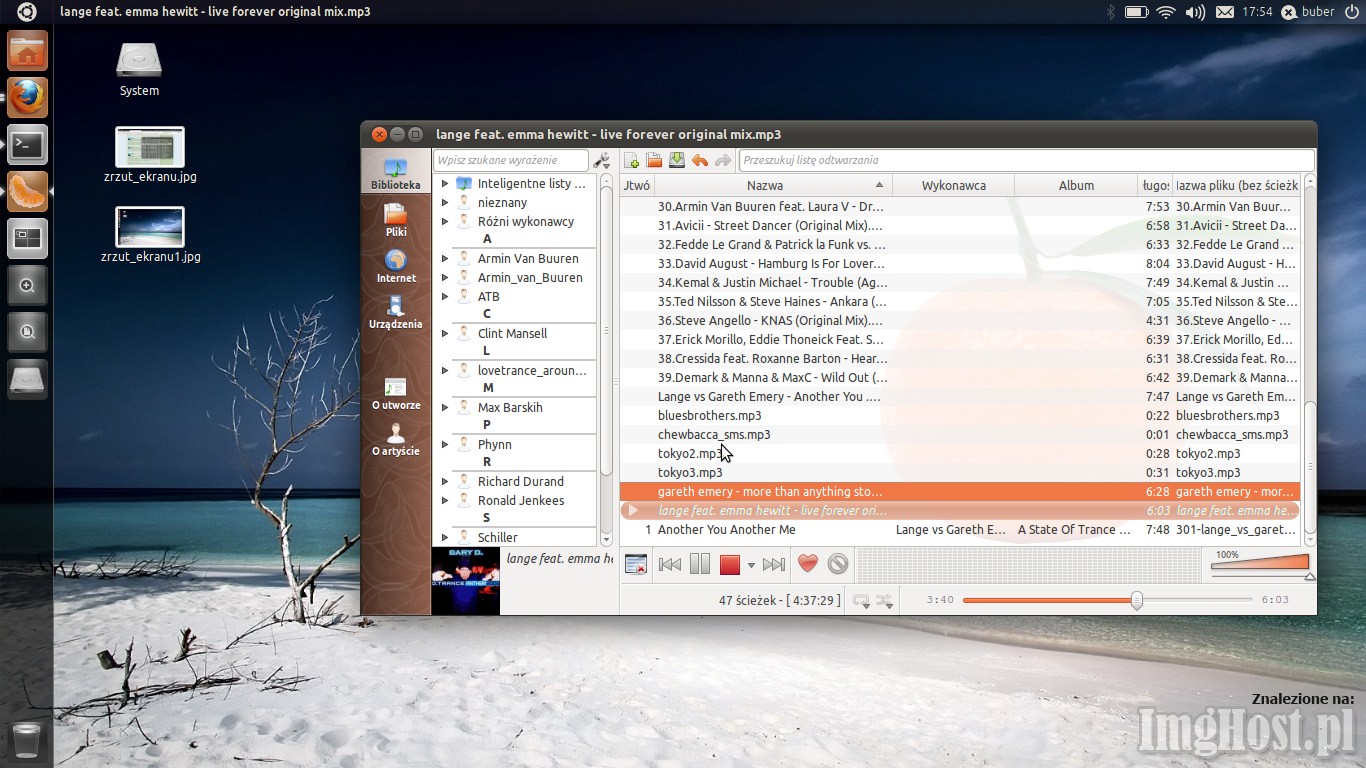
Task: Sort by Nazwa column header
Action: pyautogui.click(x=773, y=185)
